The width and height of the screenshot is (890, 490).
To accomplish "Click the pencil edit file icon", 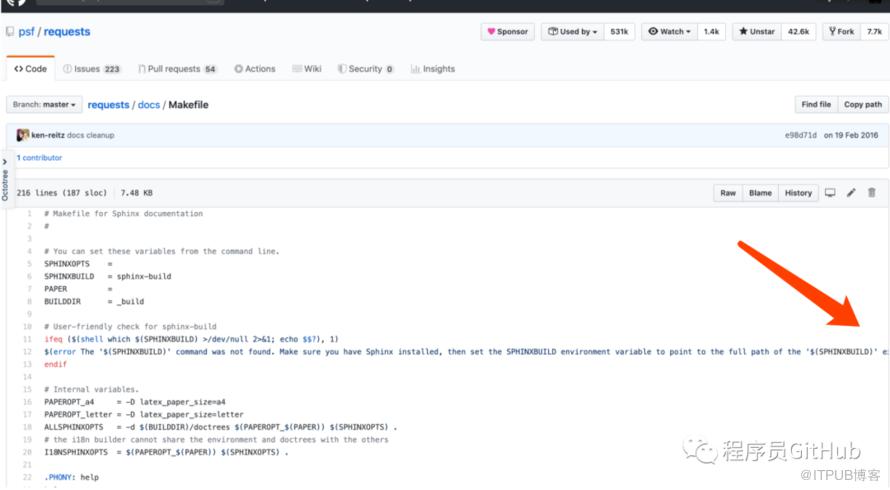I will (851, 192).
